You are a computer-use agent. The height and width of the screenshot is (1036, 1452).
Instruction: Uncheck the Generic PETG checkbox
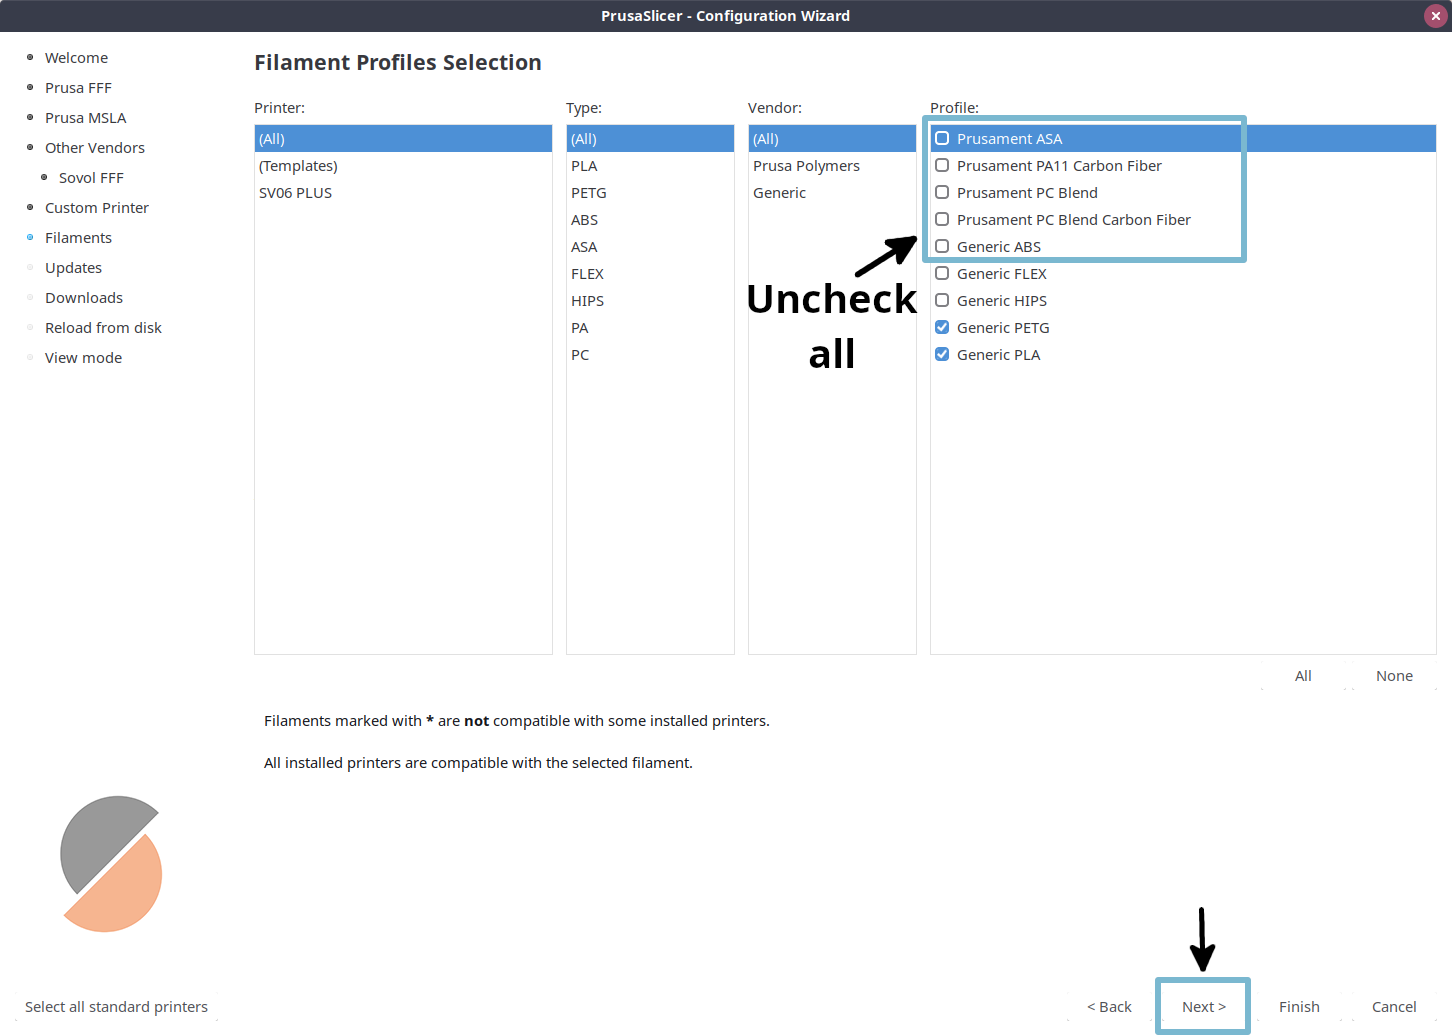942,327
